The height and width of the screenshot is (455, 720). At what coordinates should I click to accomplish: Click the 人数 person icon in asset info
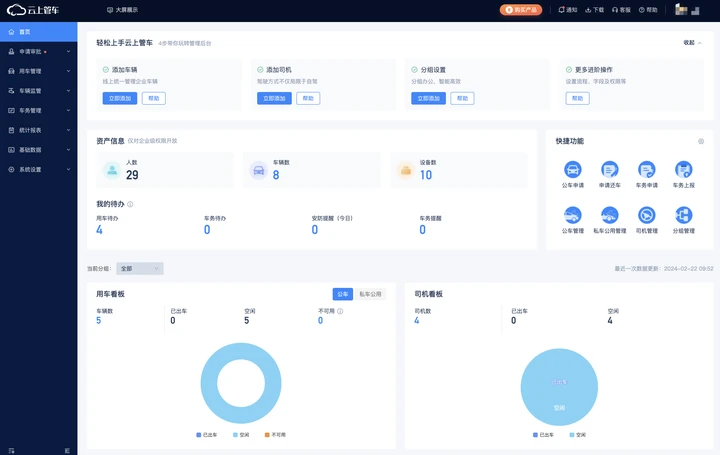[x=112, y=170]
